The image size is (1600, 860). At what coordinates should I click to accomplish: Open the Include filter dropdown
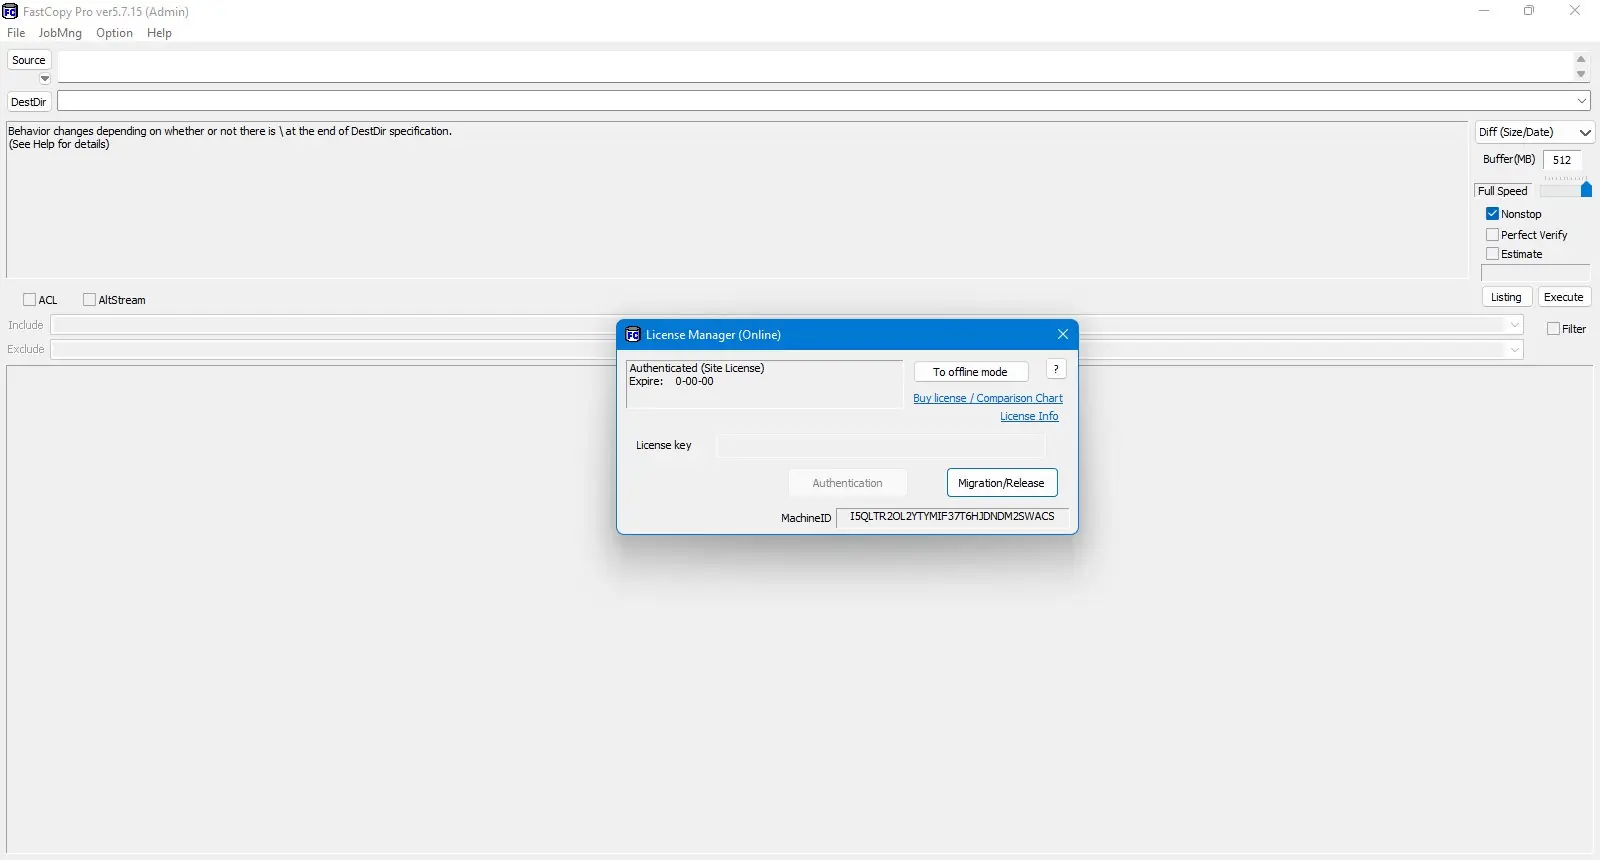pyautogui.click(x=1515, y=325)
